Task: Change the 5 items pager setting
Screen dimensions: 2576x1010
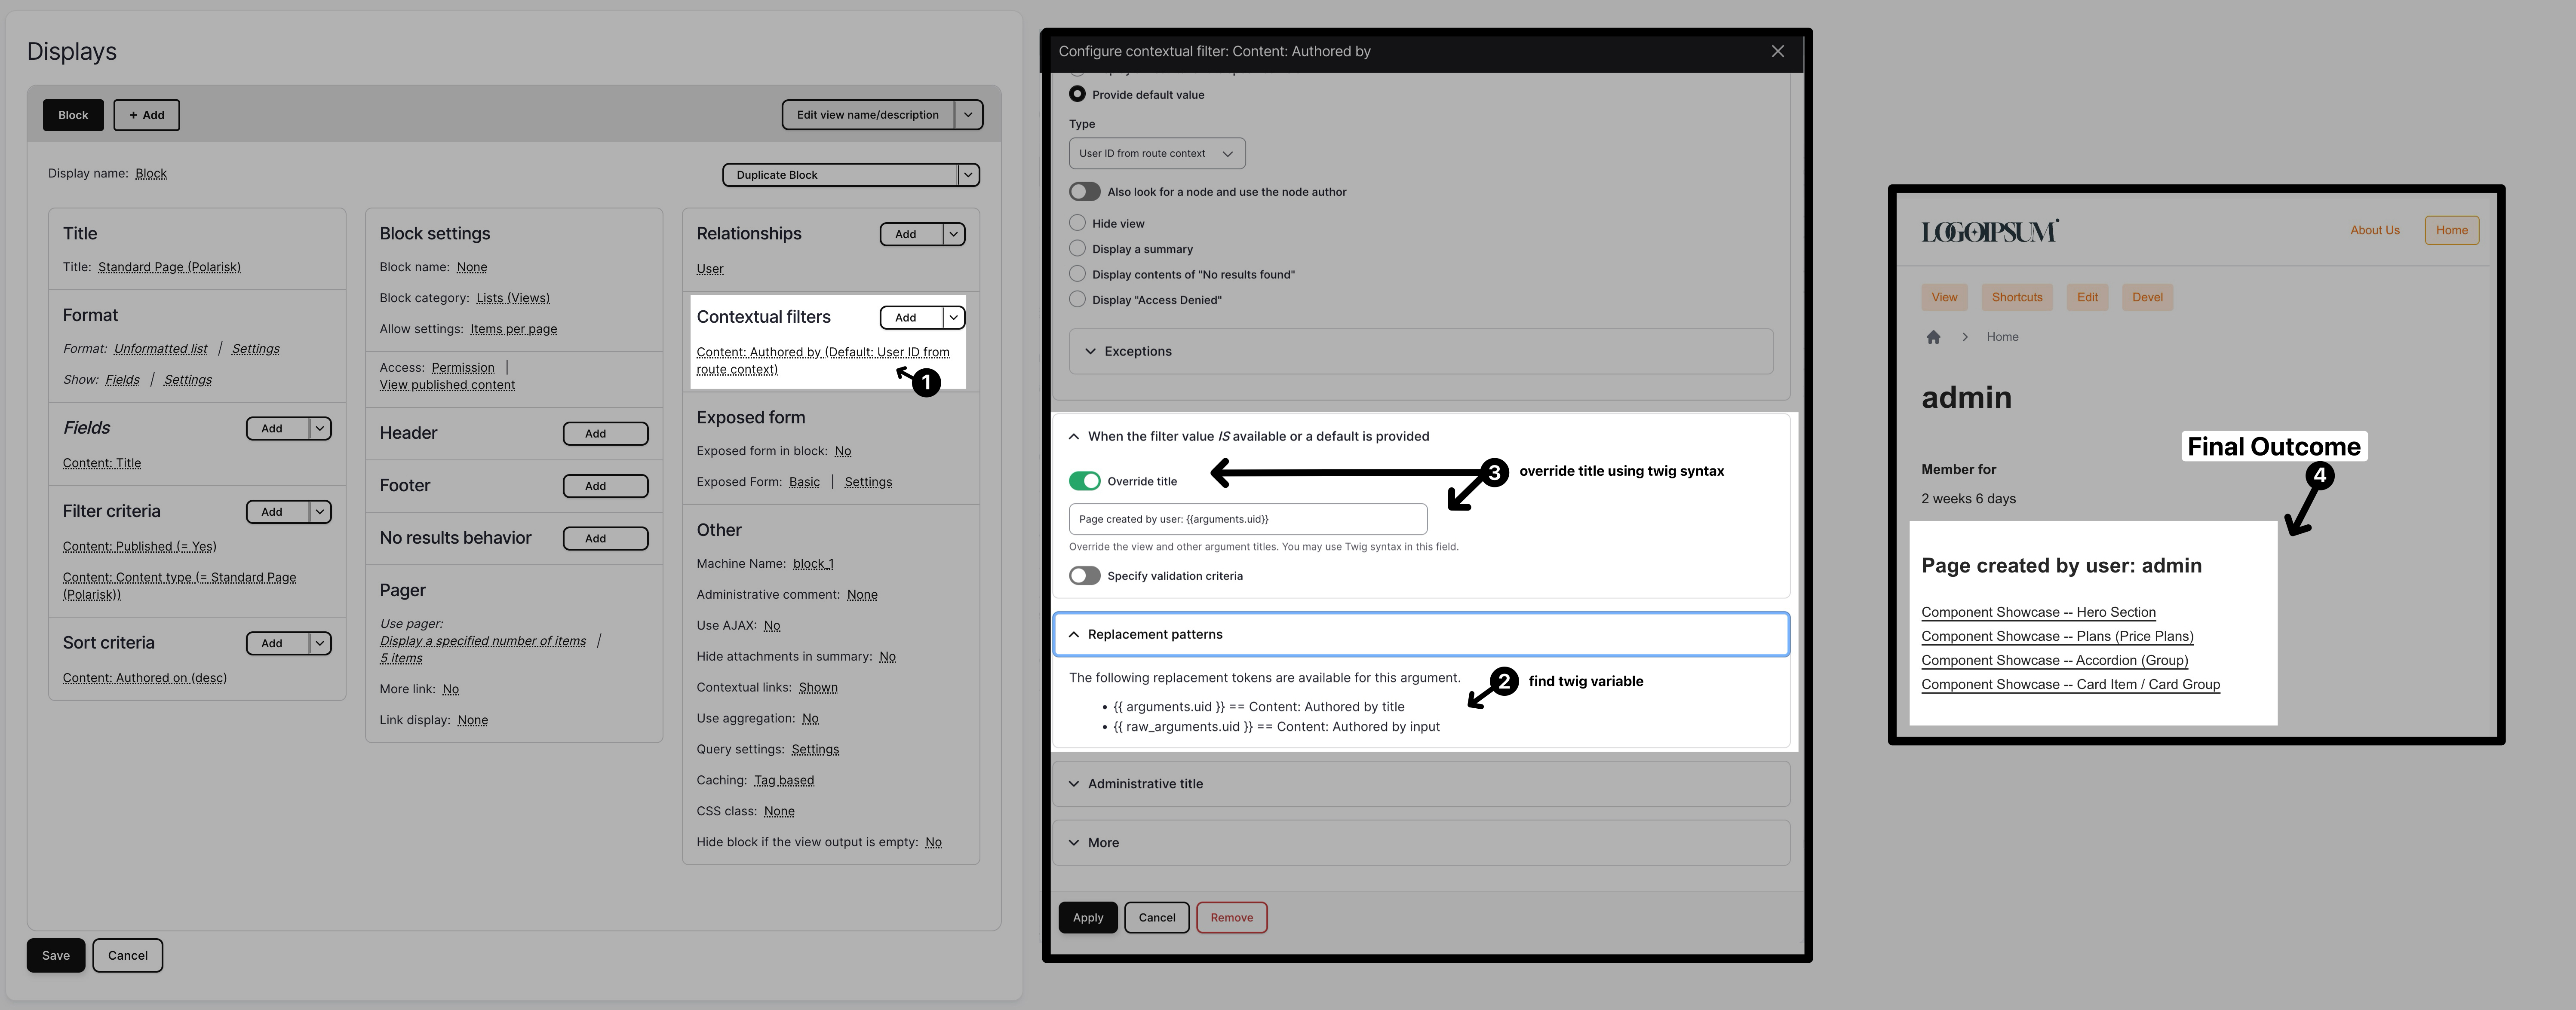Action: 401,658
